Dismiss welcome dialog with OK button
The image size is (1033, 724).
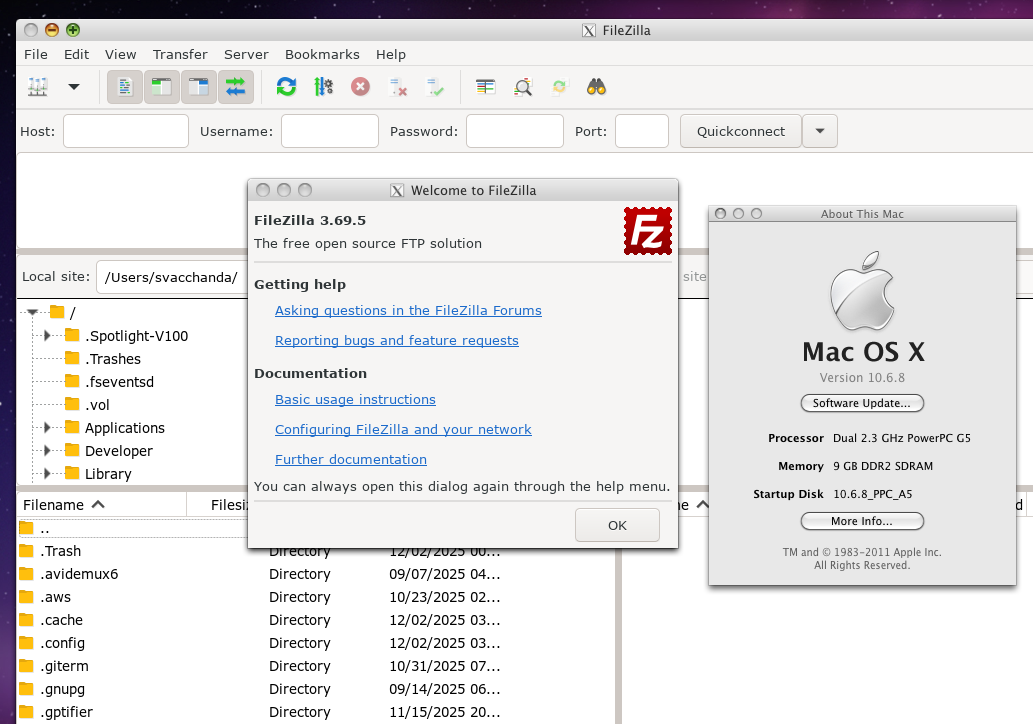[617, 525]
